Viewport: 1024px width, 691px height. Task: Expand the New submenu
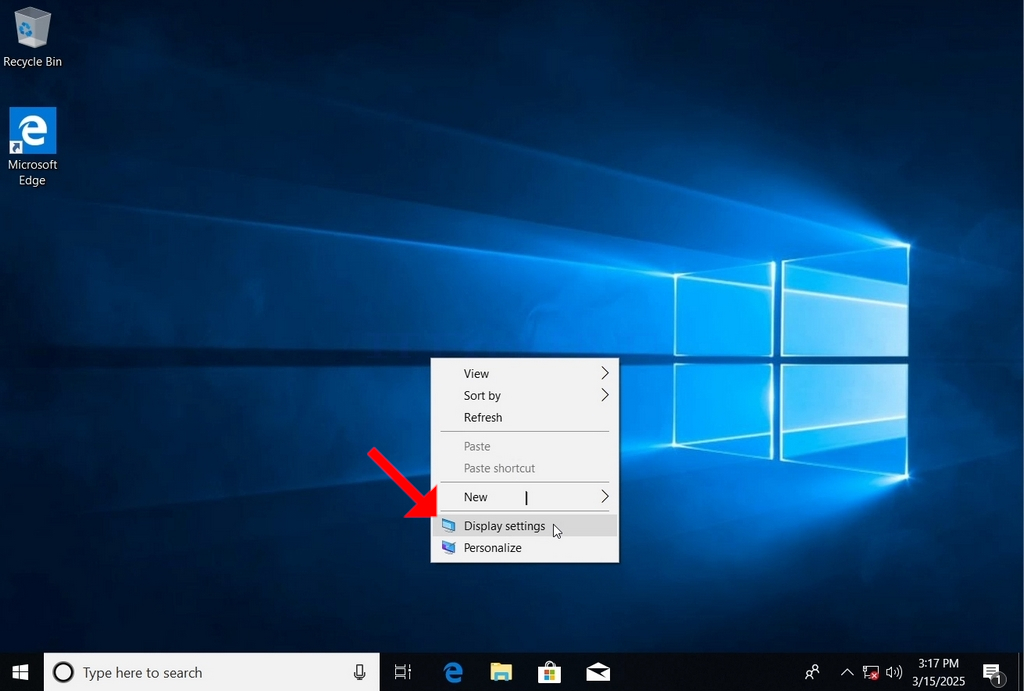(525, 497)
